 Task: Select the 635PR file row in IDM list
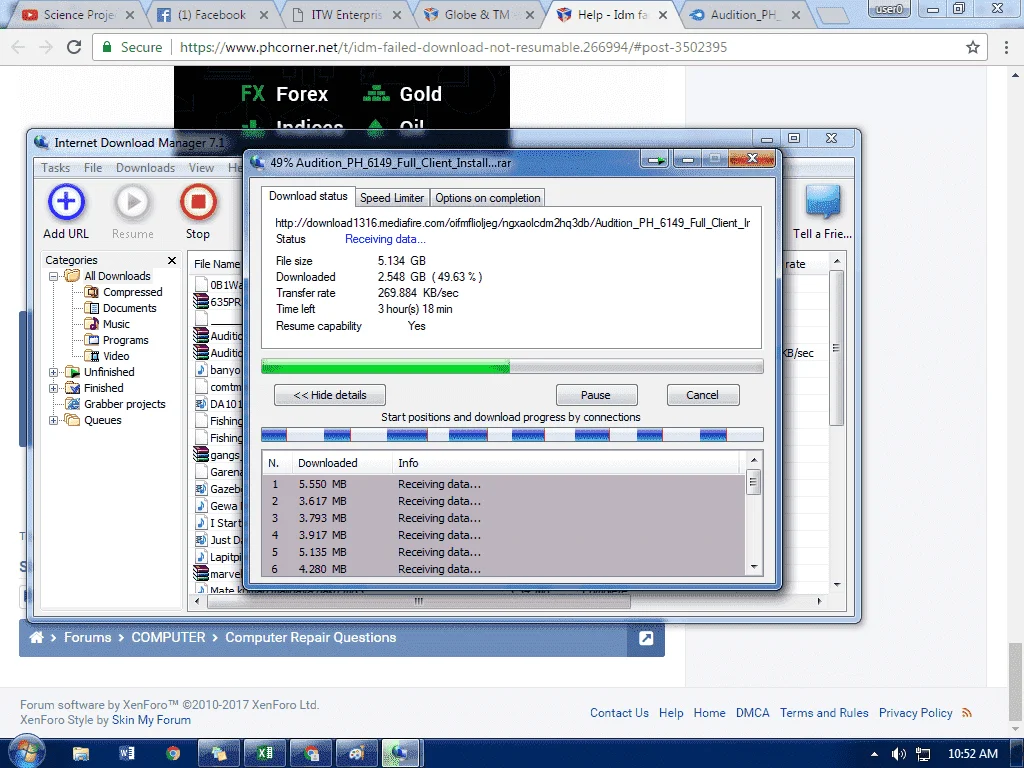[217, 302]
